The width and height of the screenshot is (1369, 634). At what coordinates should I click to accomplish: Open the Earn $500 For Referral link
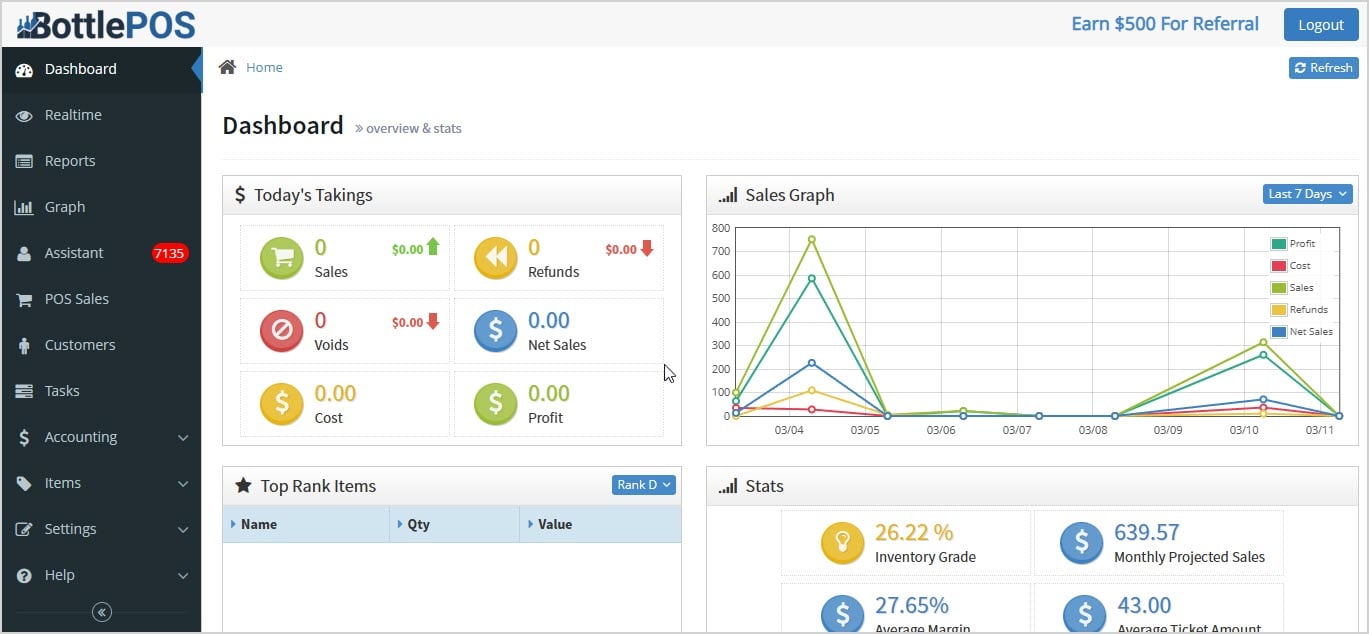pyautogui.click(x=1164, y=23)
